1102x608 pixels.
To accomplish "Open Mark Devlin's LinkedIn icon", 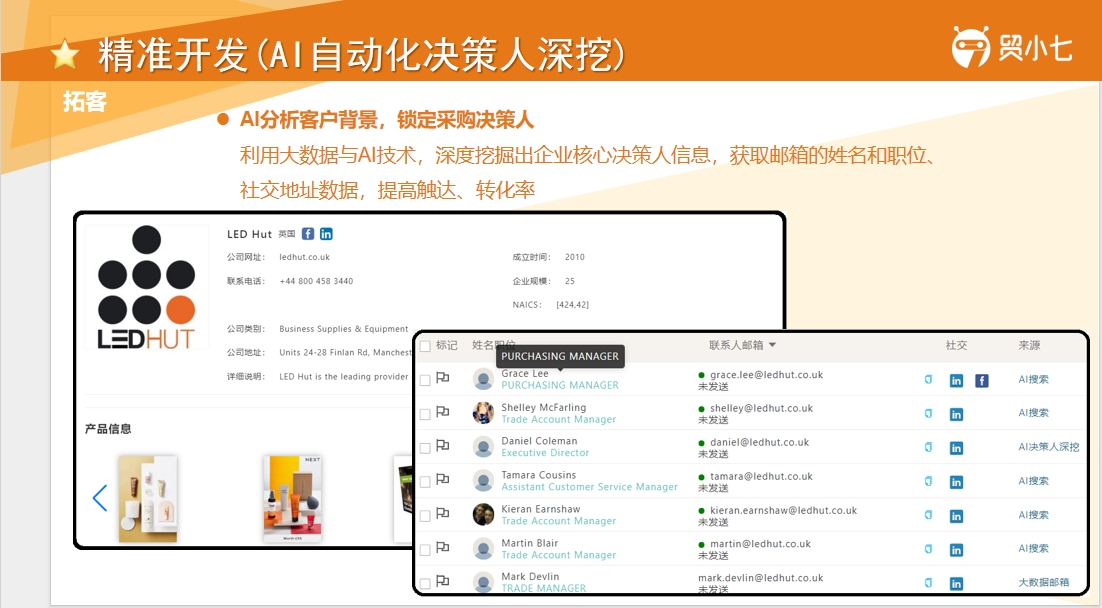I will pyautogui.click(x=957, y=584).
